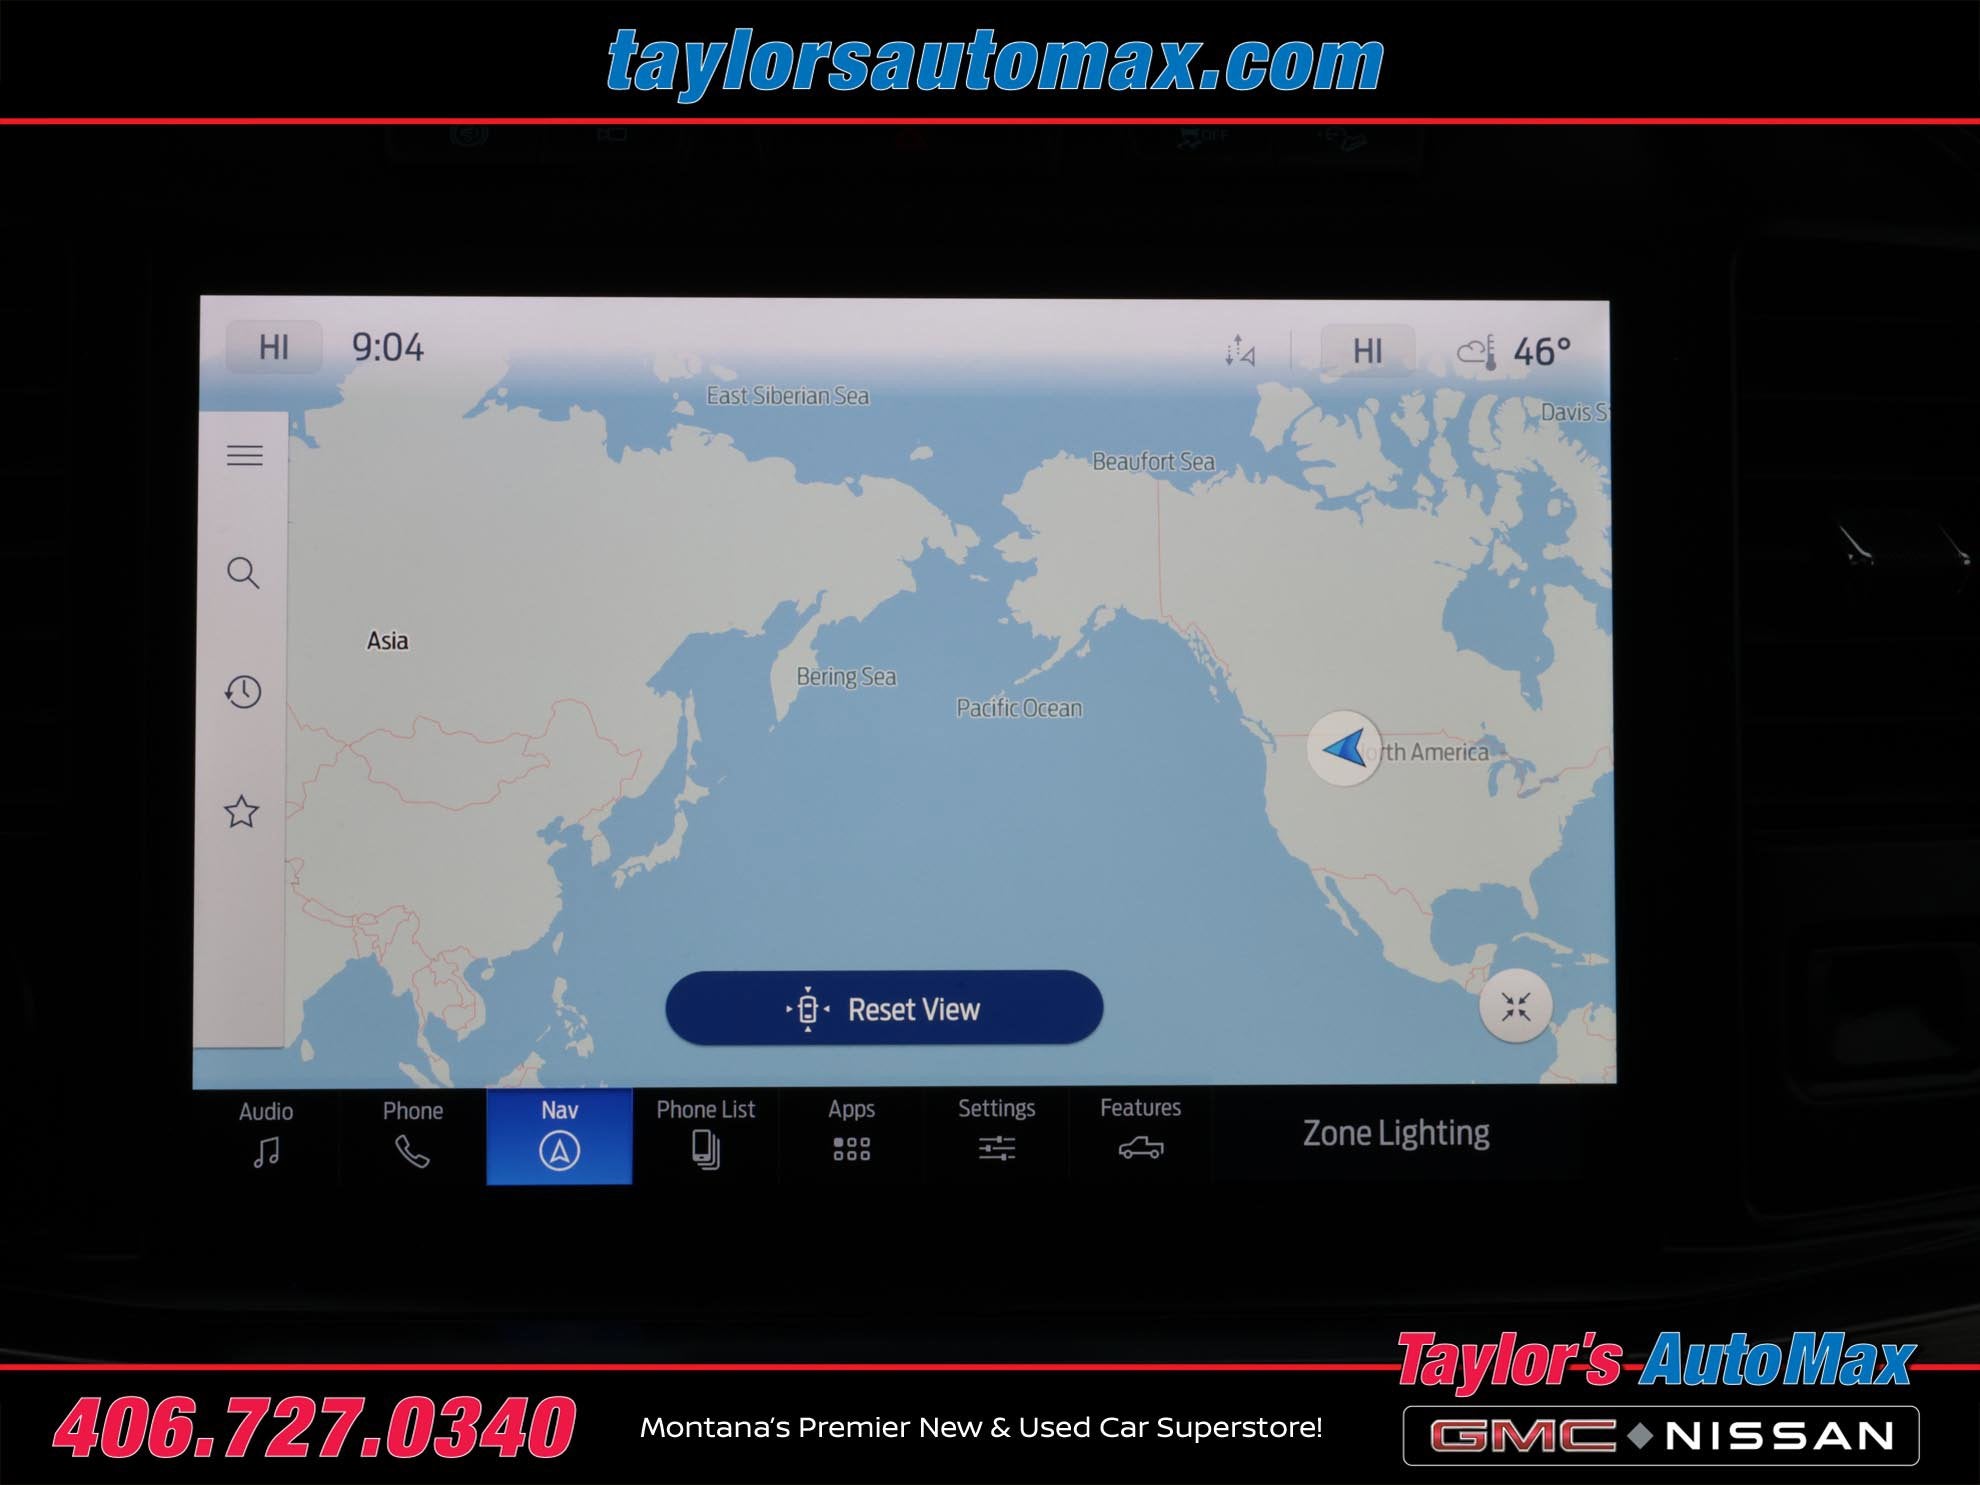Tap the left HI temperature setting
The image size is (1980, 1485).
point(274,347)
